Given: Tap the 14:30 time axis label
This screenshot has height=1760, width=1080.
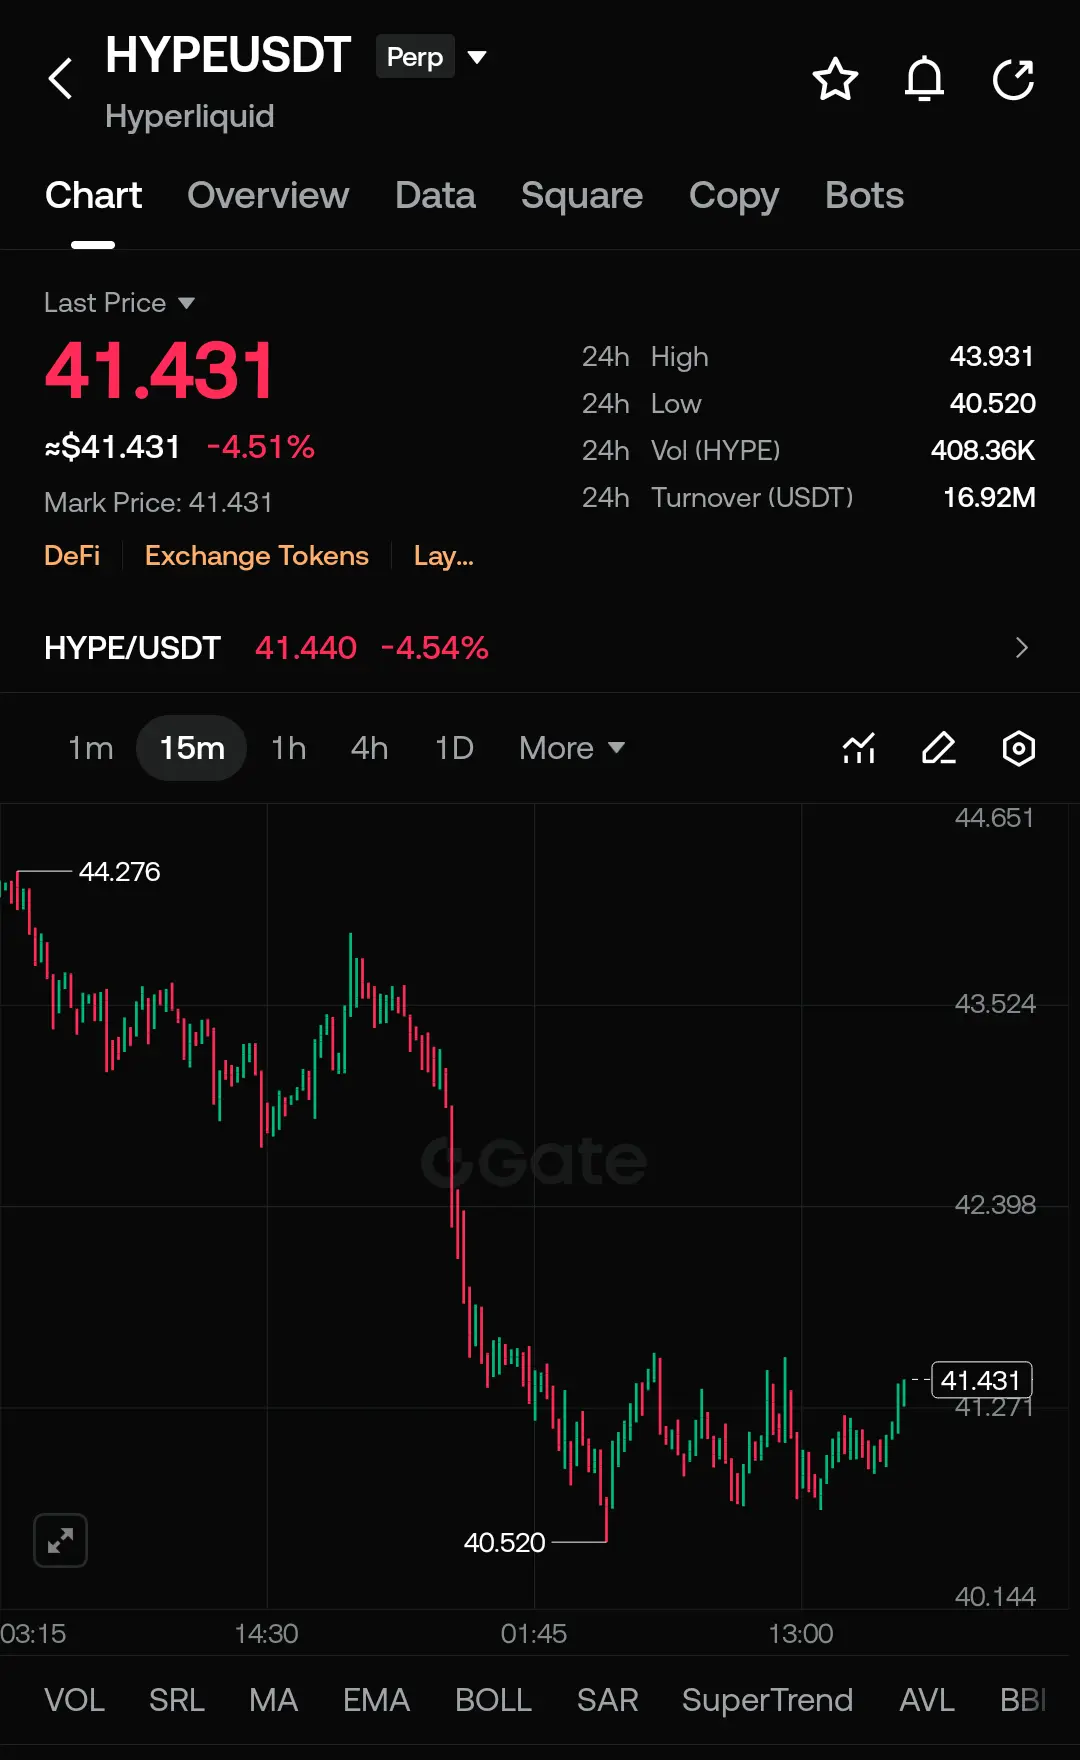Looking at the screenshot, I should click(x=267, y=1634).
